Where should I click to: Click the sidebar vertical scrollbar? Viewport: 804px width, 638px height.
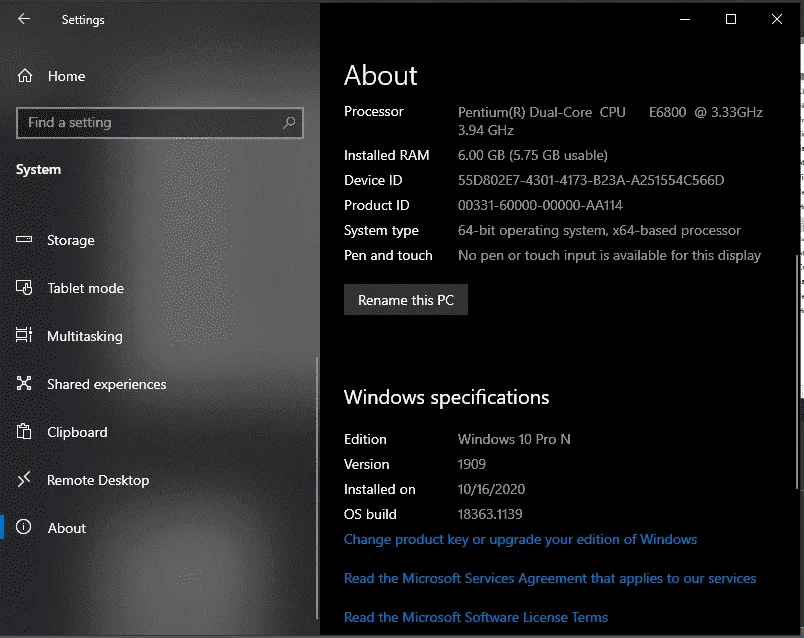317,487
